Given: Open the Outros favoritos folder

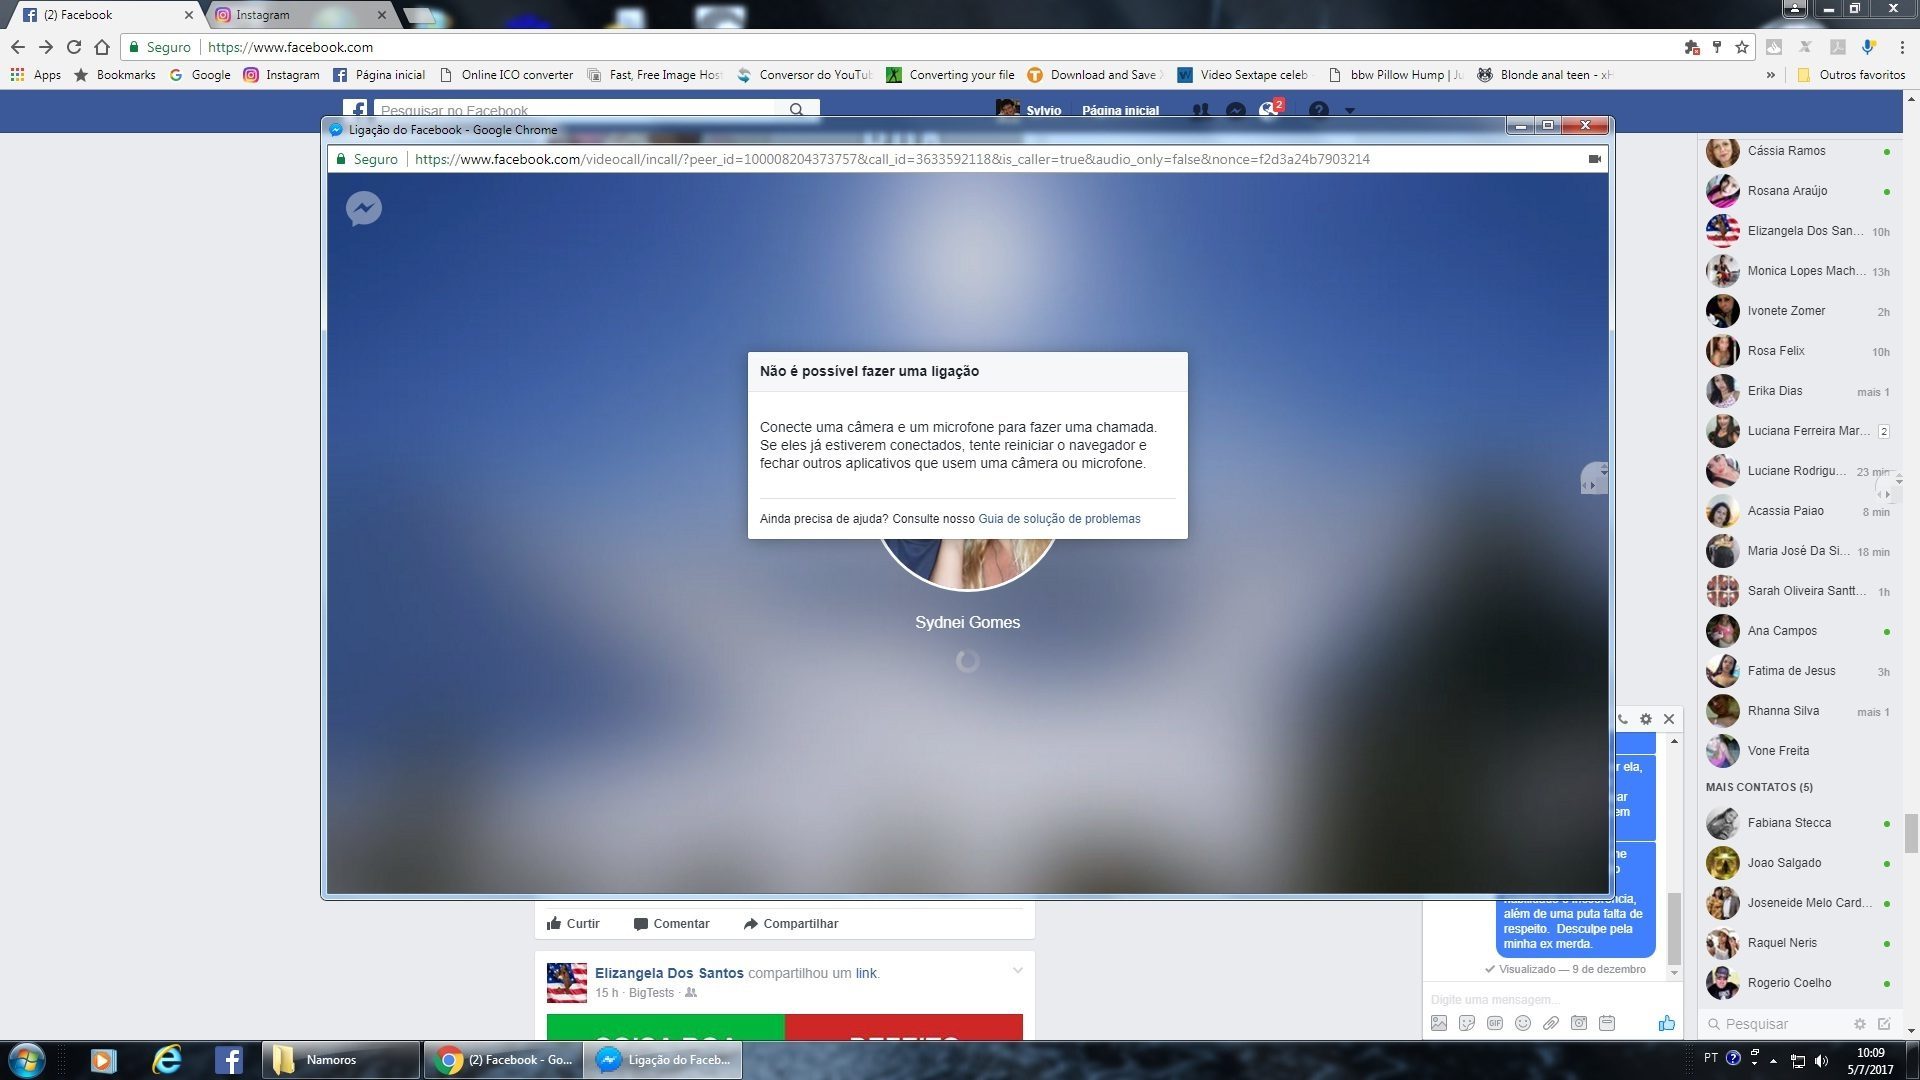Looking at the screenshot, I should coord(1851,75).
